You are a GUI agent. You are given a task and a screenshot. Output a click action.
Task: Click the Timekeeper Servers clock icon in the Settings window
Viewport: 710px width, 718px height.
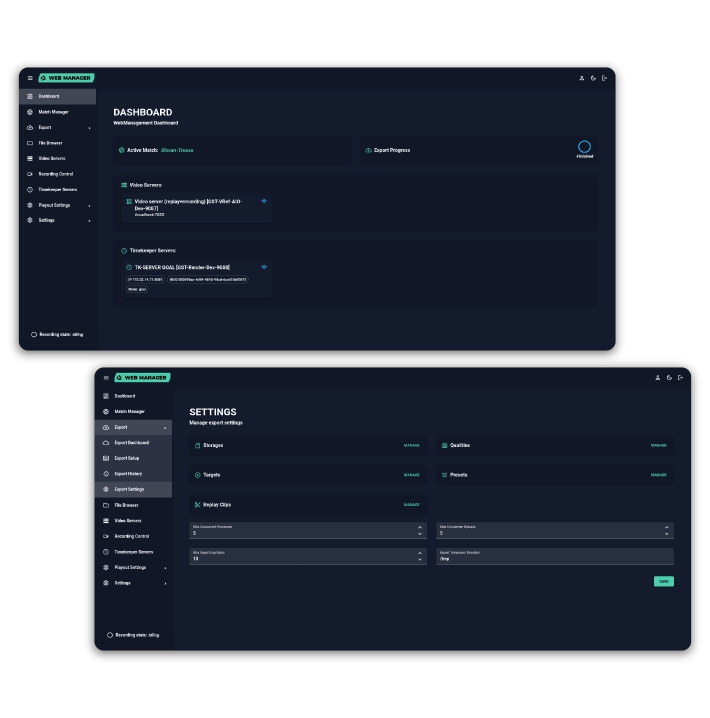click(x=106, y=552)
